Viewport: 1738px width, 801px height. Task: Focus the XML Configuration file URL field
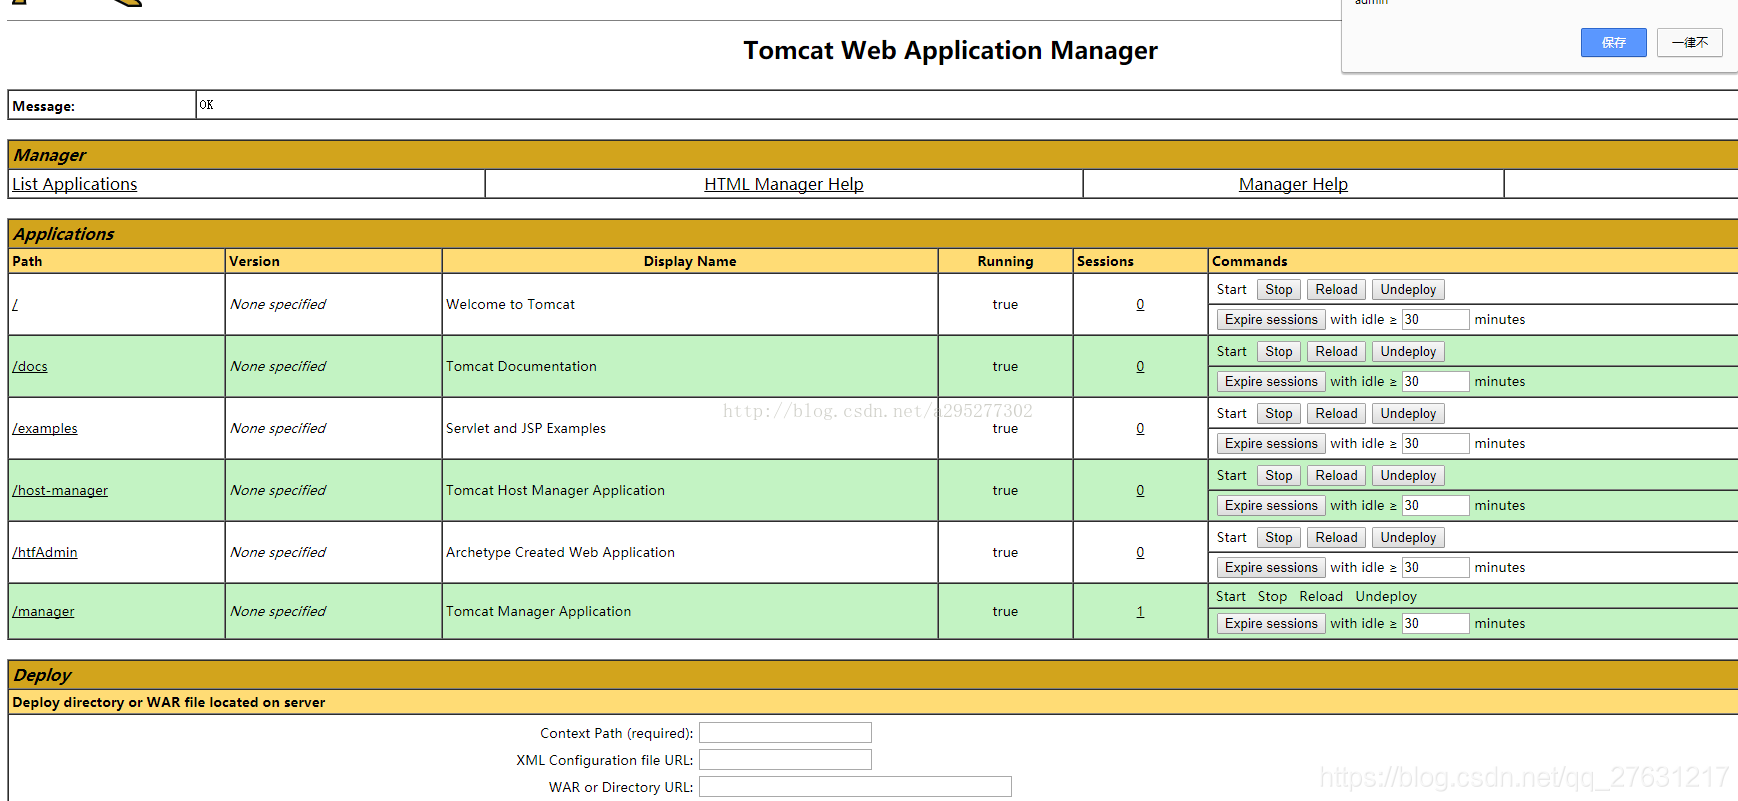click(785, 760)
